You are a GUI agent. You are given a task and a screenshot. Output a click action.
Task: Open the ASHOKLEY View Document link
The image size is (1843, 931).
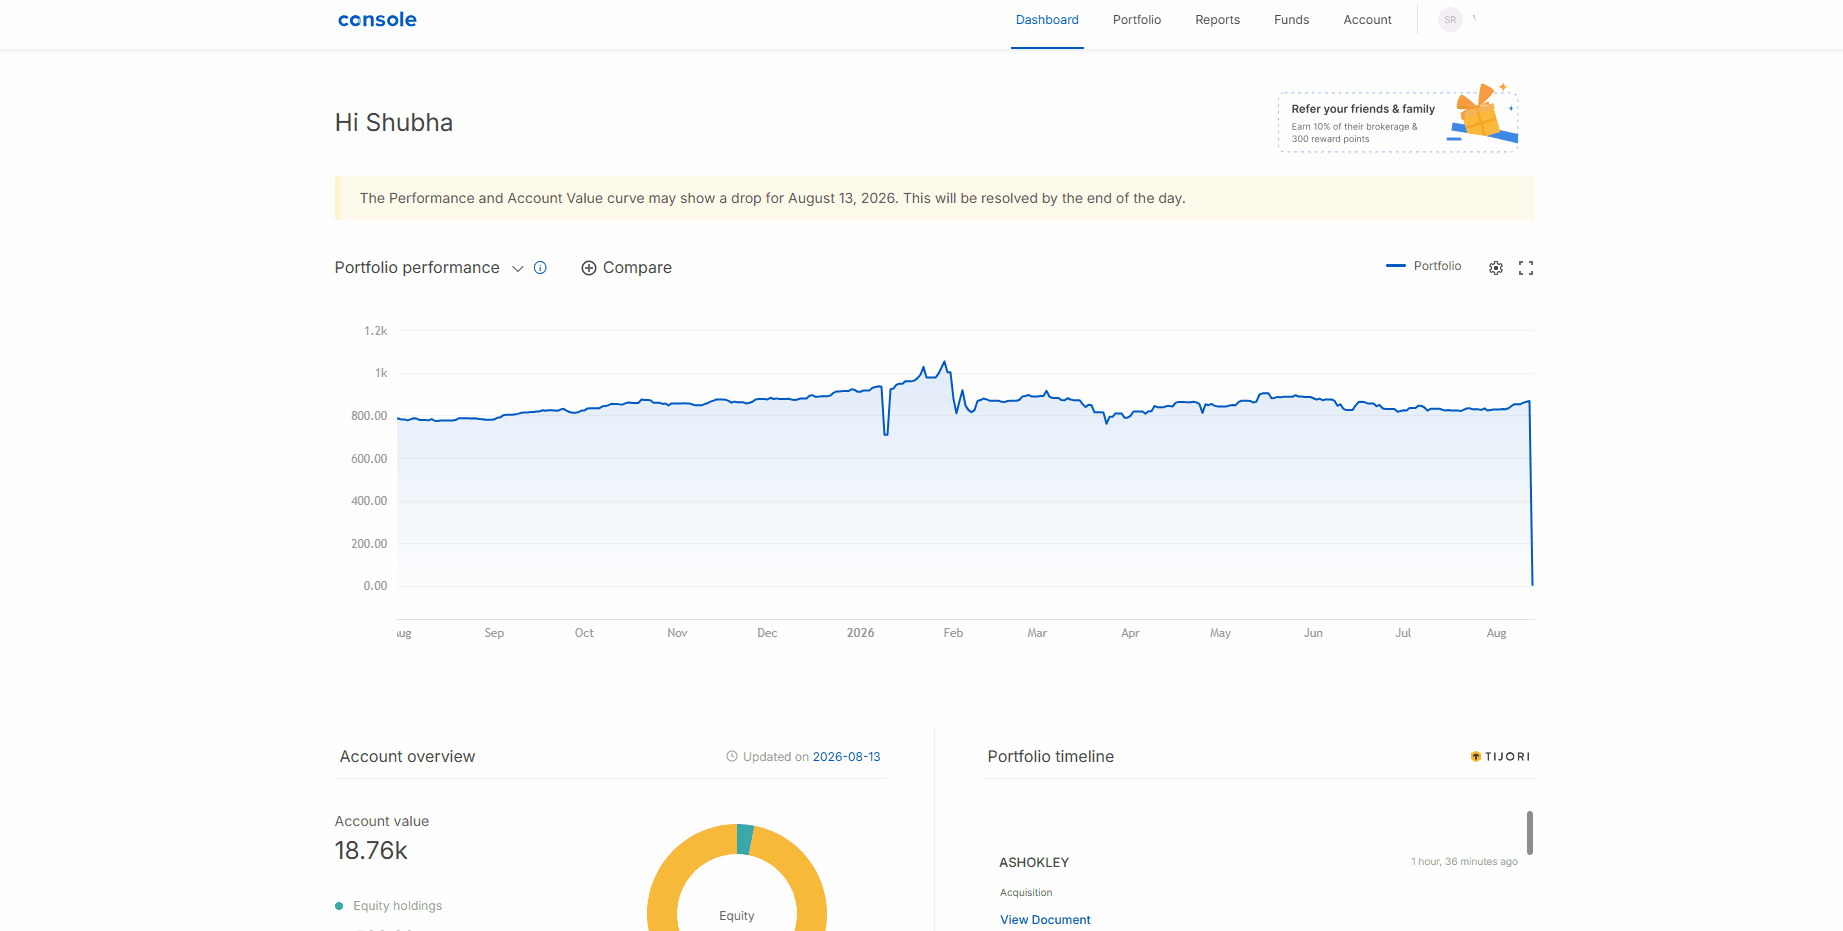[x=1045, y=920]
